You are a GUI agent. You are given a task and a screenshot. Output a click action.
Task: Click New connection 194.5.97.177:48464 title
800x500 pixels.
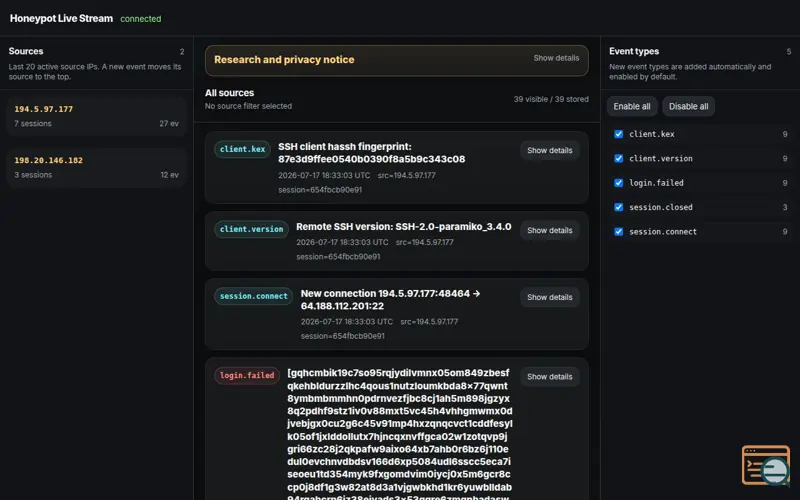click(x=390, y=300)
